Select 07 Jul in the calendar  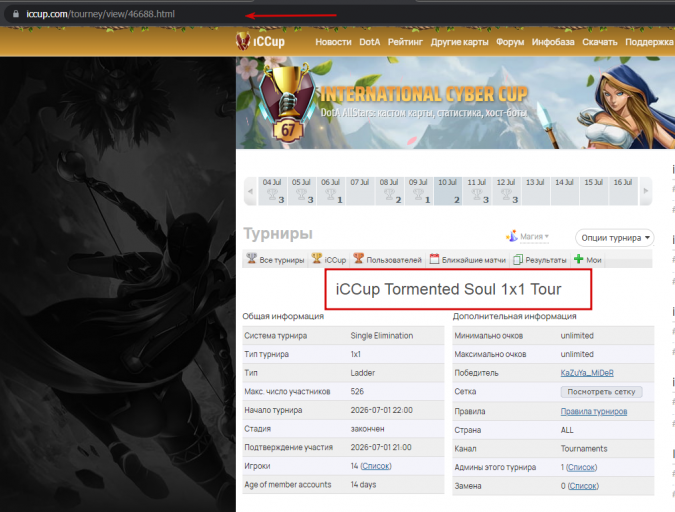point(360,191)
